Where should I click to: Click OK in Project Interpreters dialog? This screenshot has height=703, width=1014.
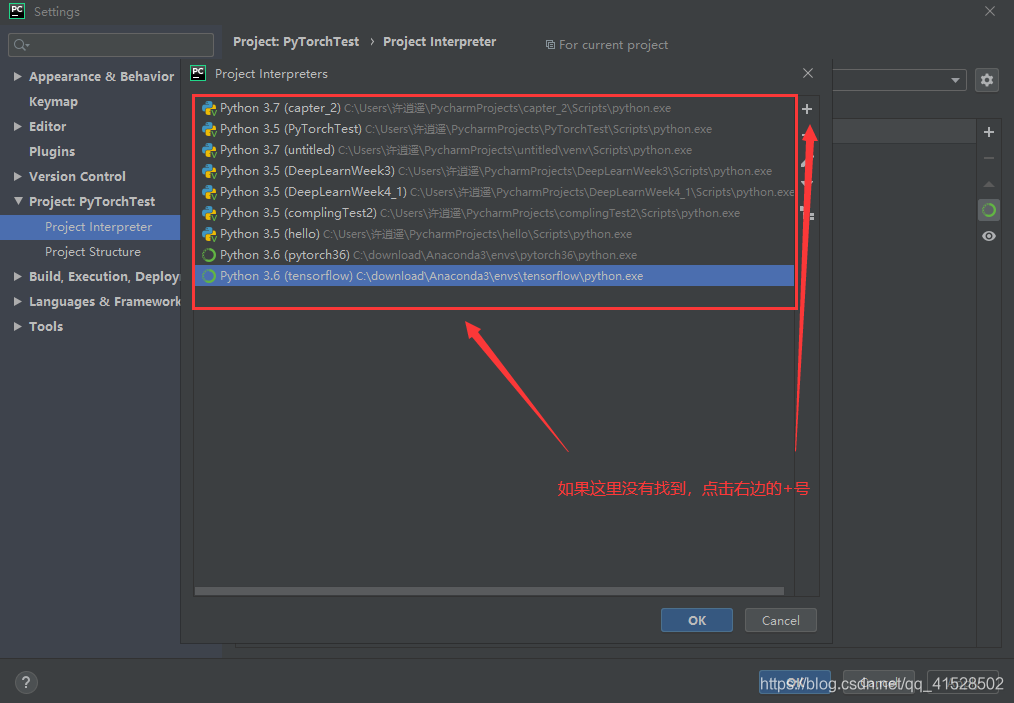click(x=696, y=620)
